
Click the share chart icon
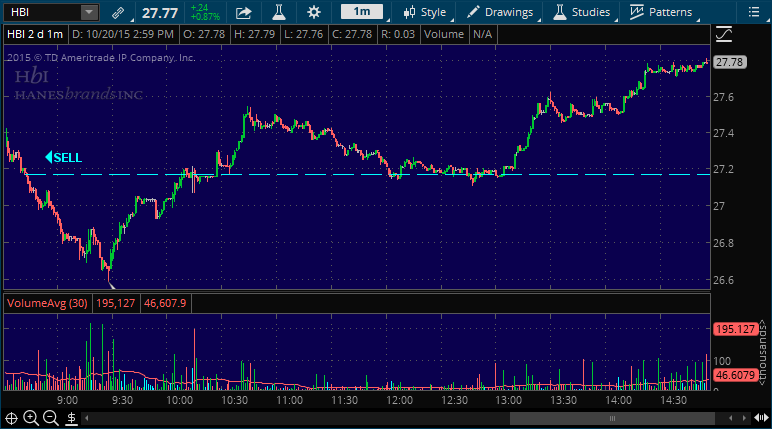[243, 12]
